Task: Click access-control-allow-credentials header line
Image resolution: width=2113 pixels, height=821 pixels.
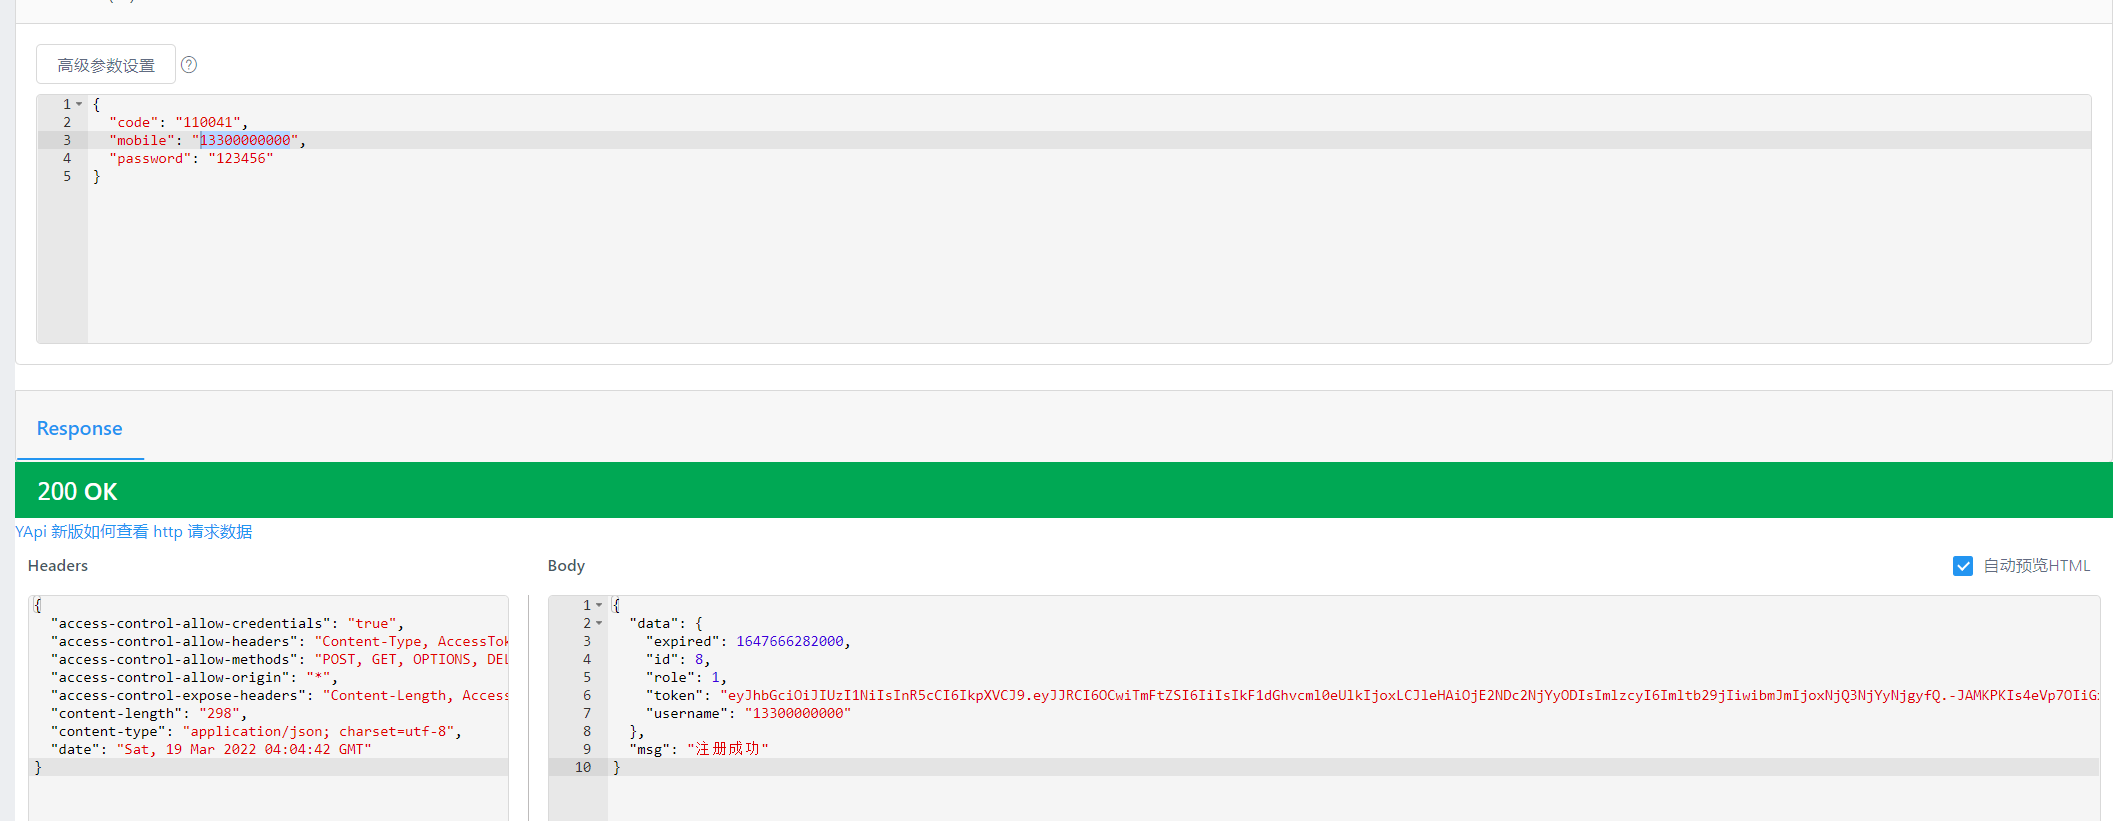Action: (227, 623)
